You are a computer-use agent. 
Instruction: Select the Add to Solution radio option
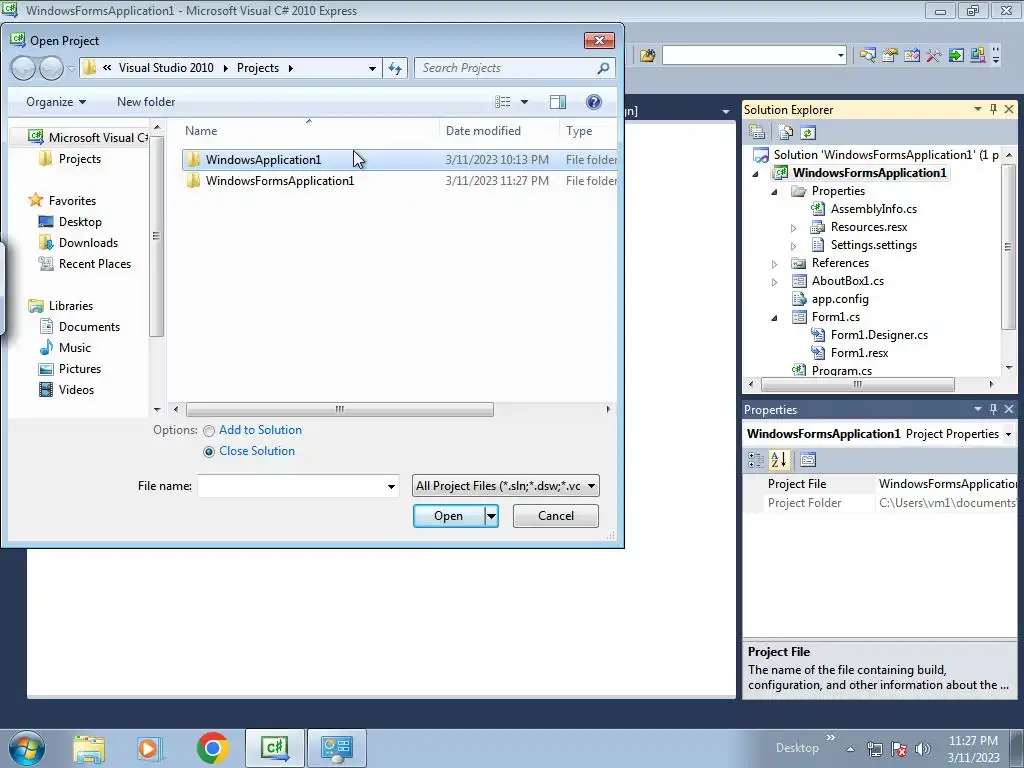coord(209,431)
